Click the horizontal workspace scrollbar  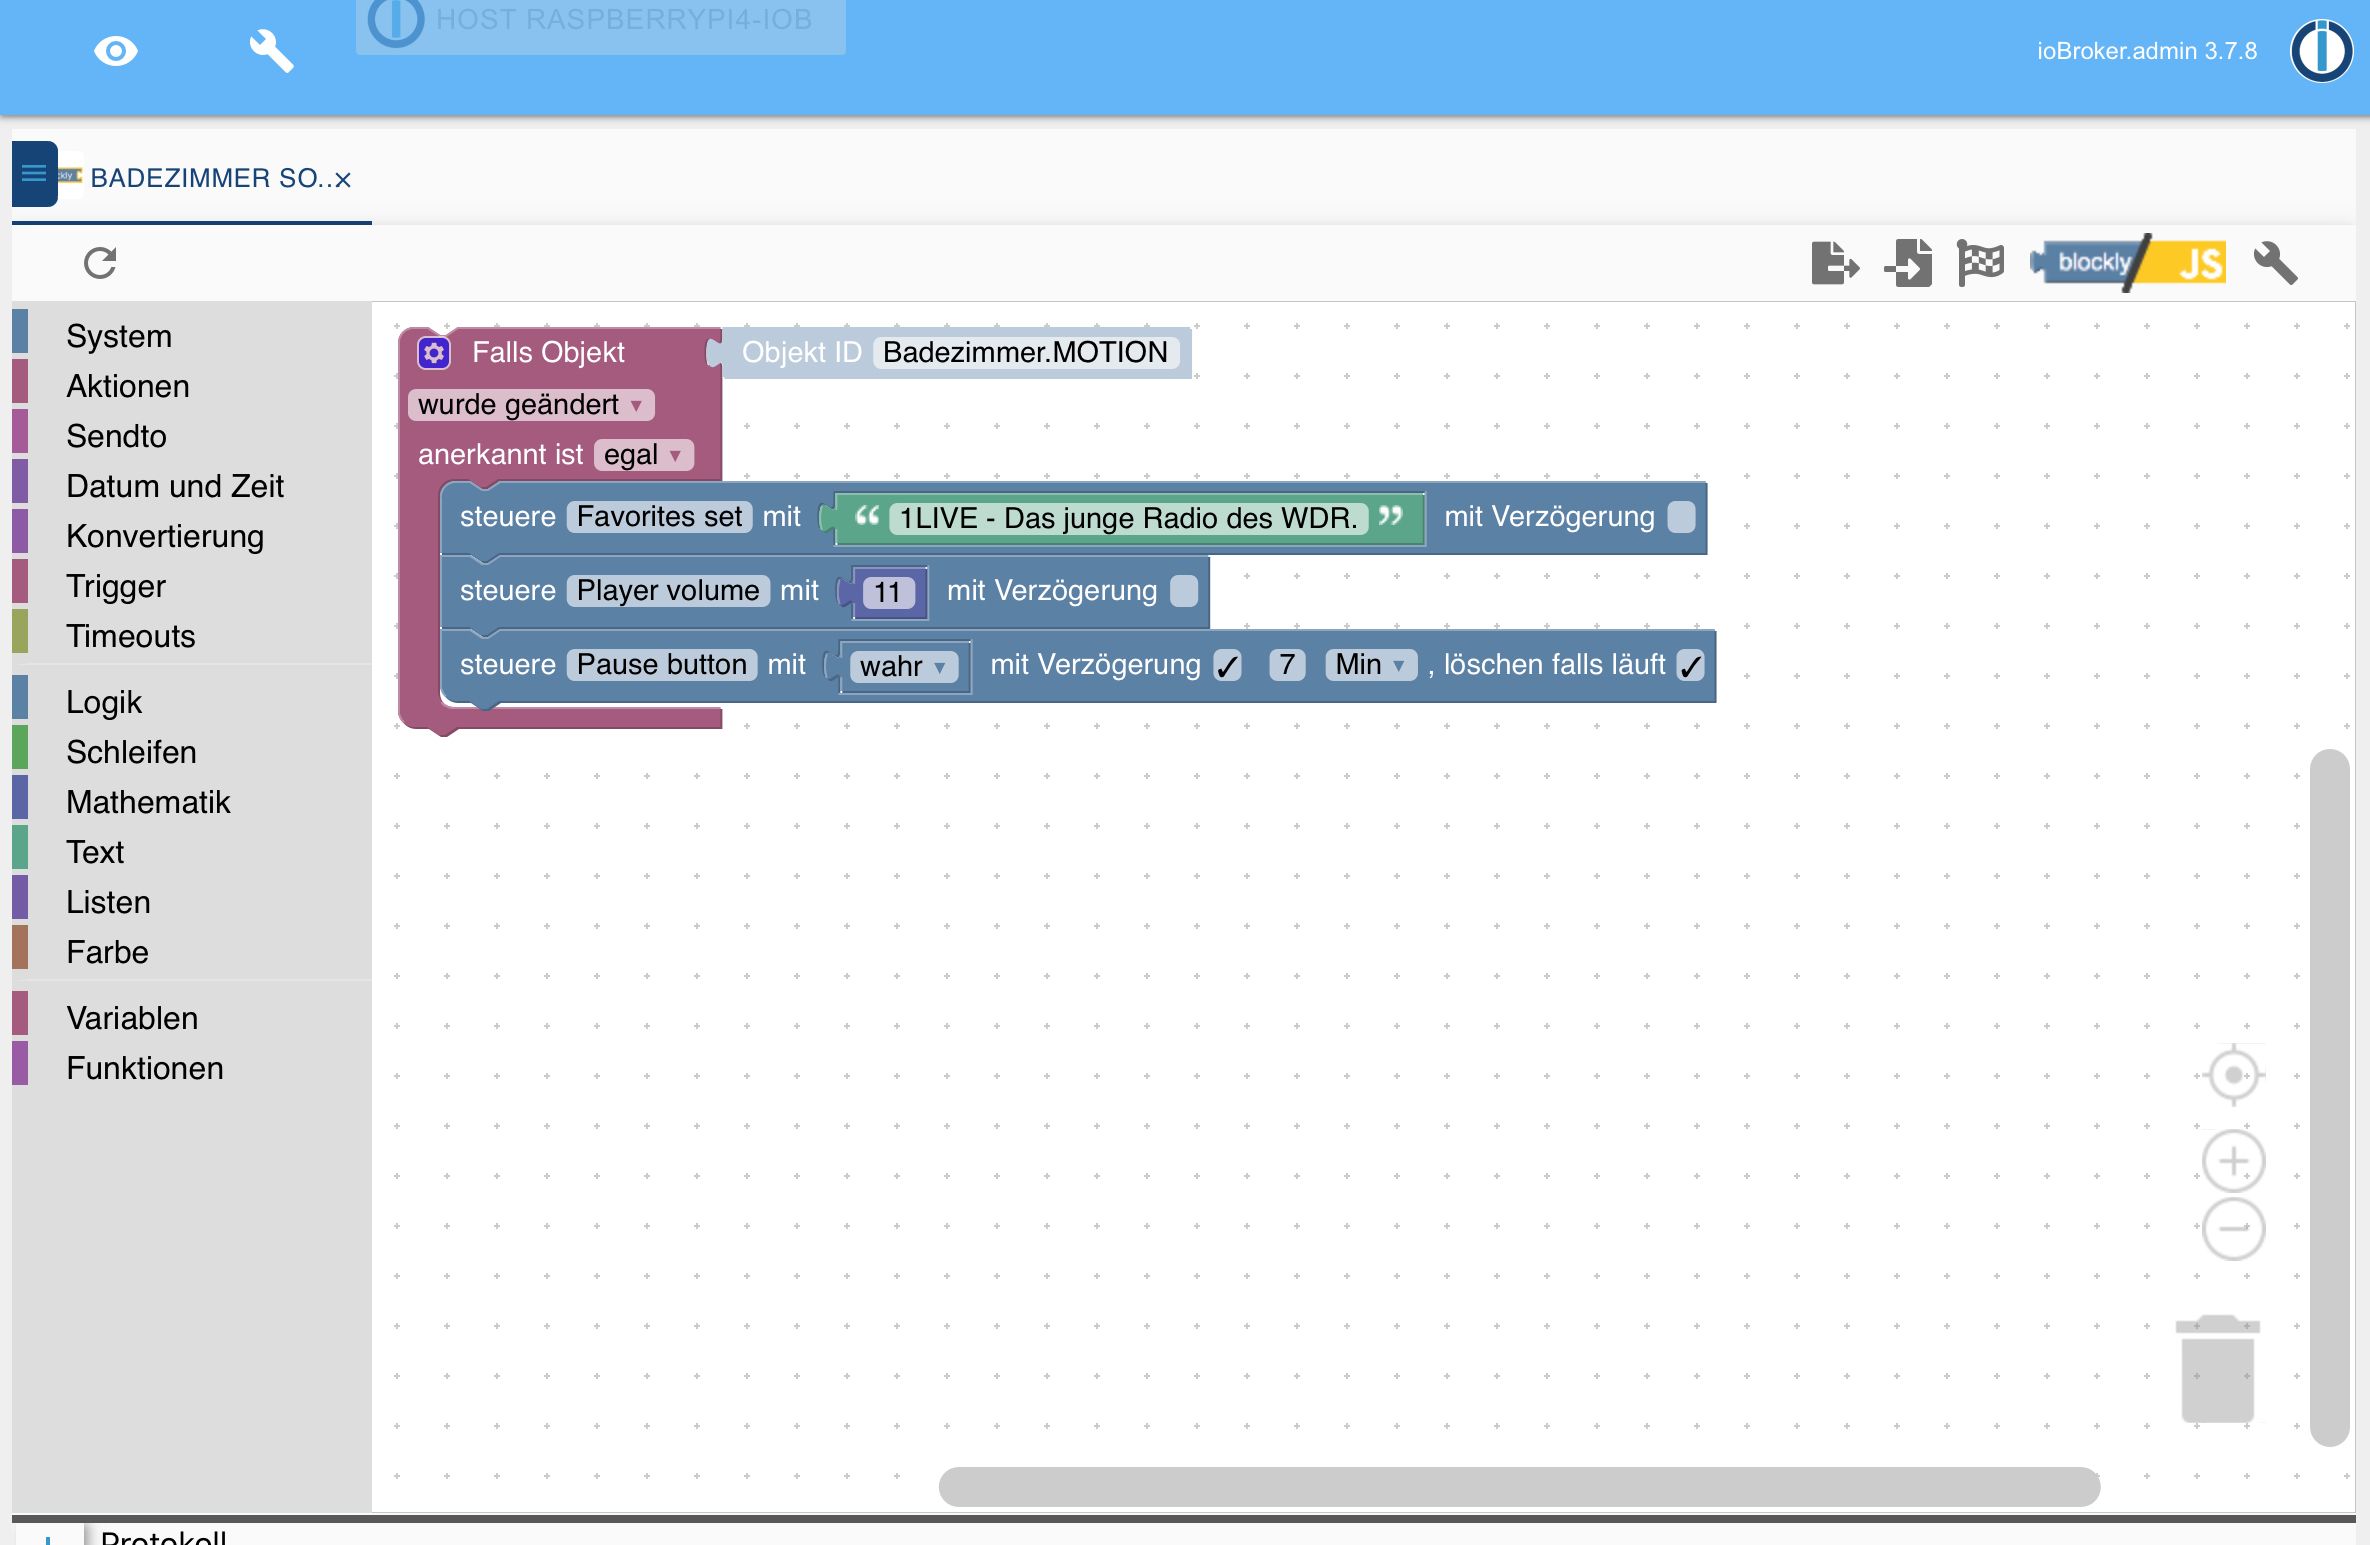[x=1518, y=1486]
